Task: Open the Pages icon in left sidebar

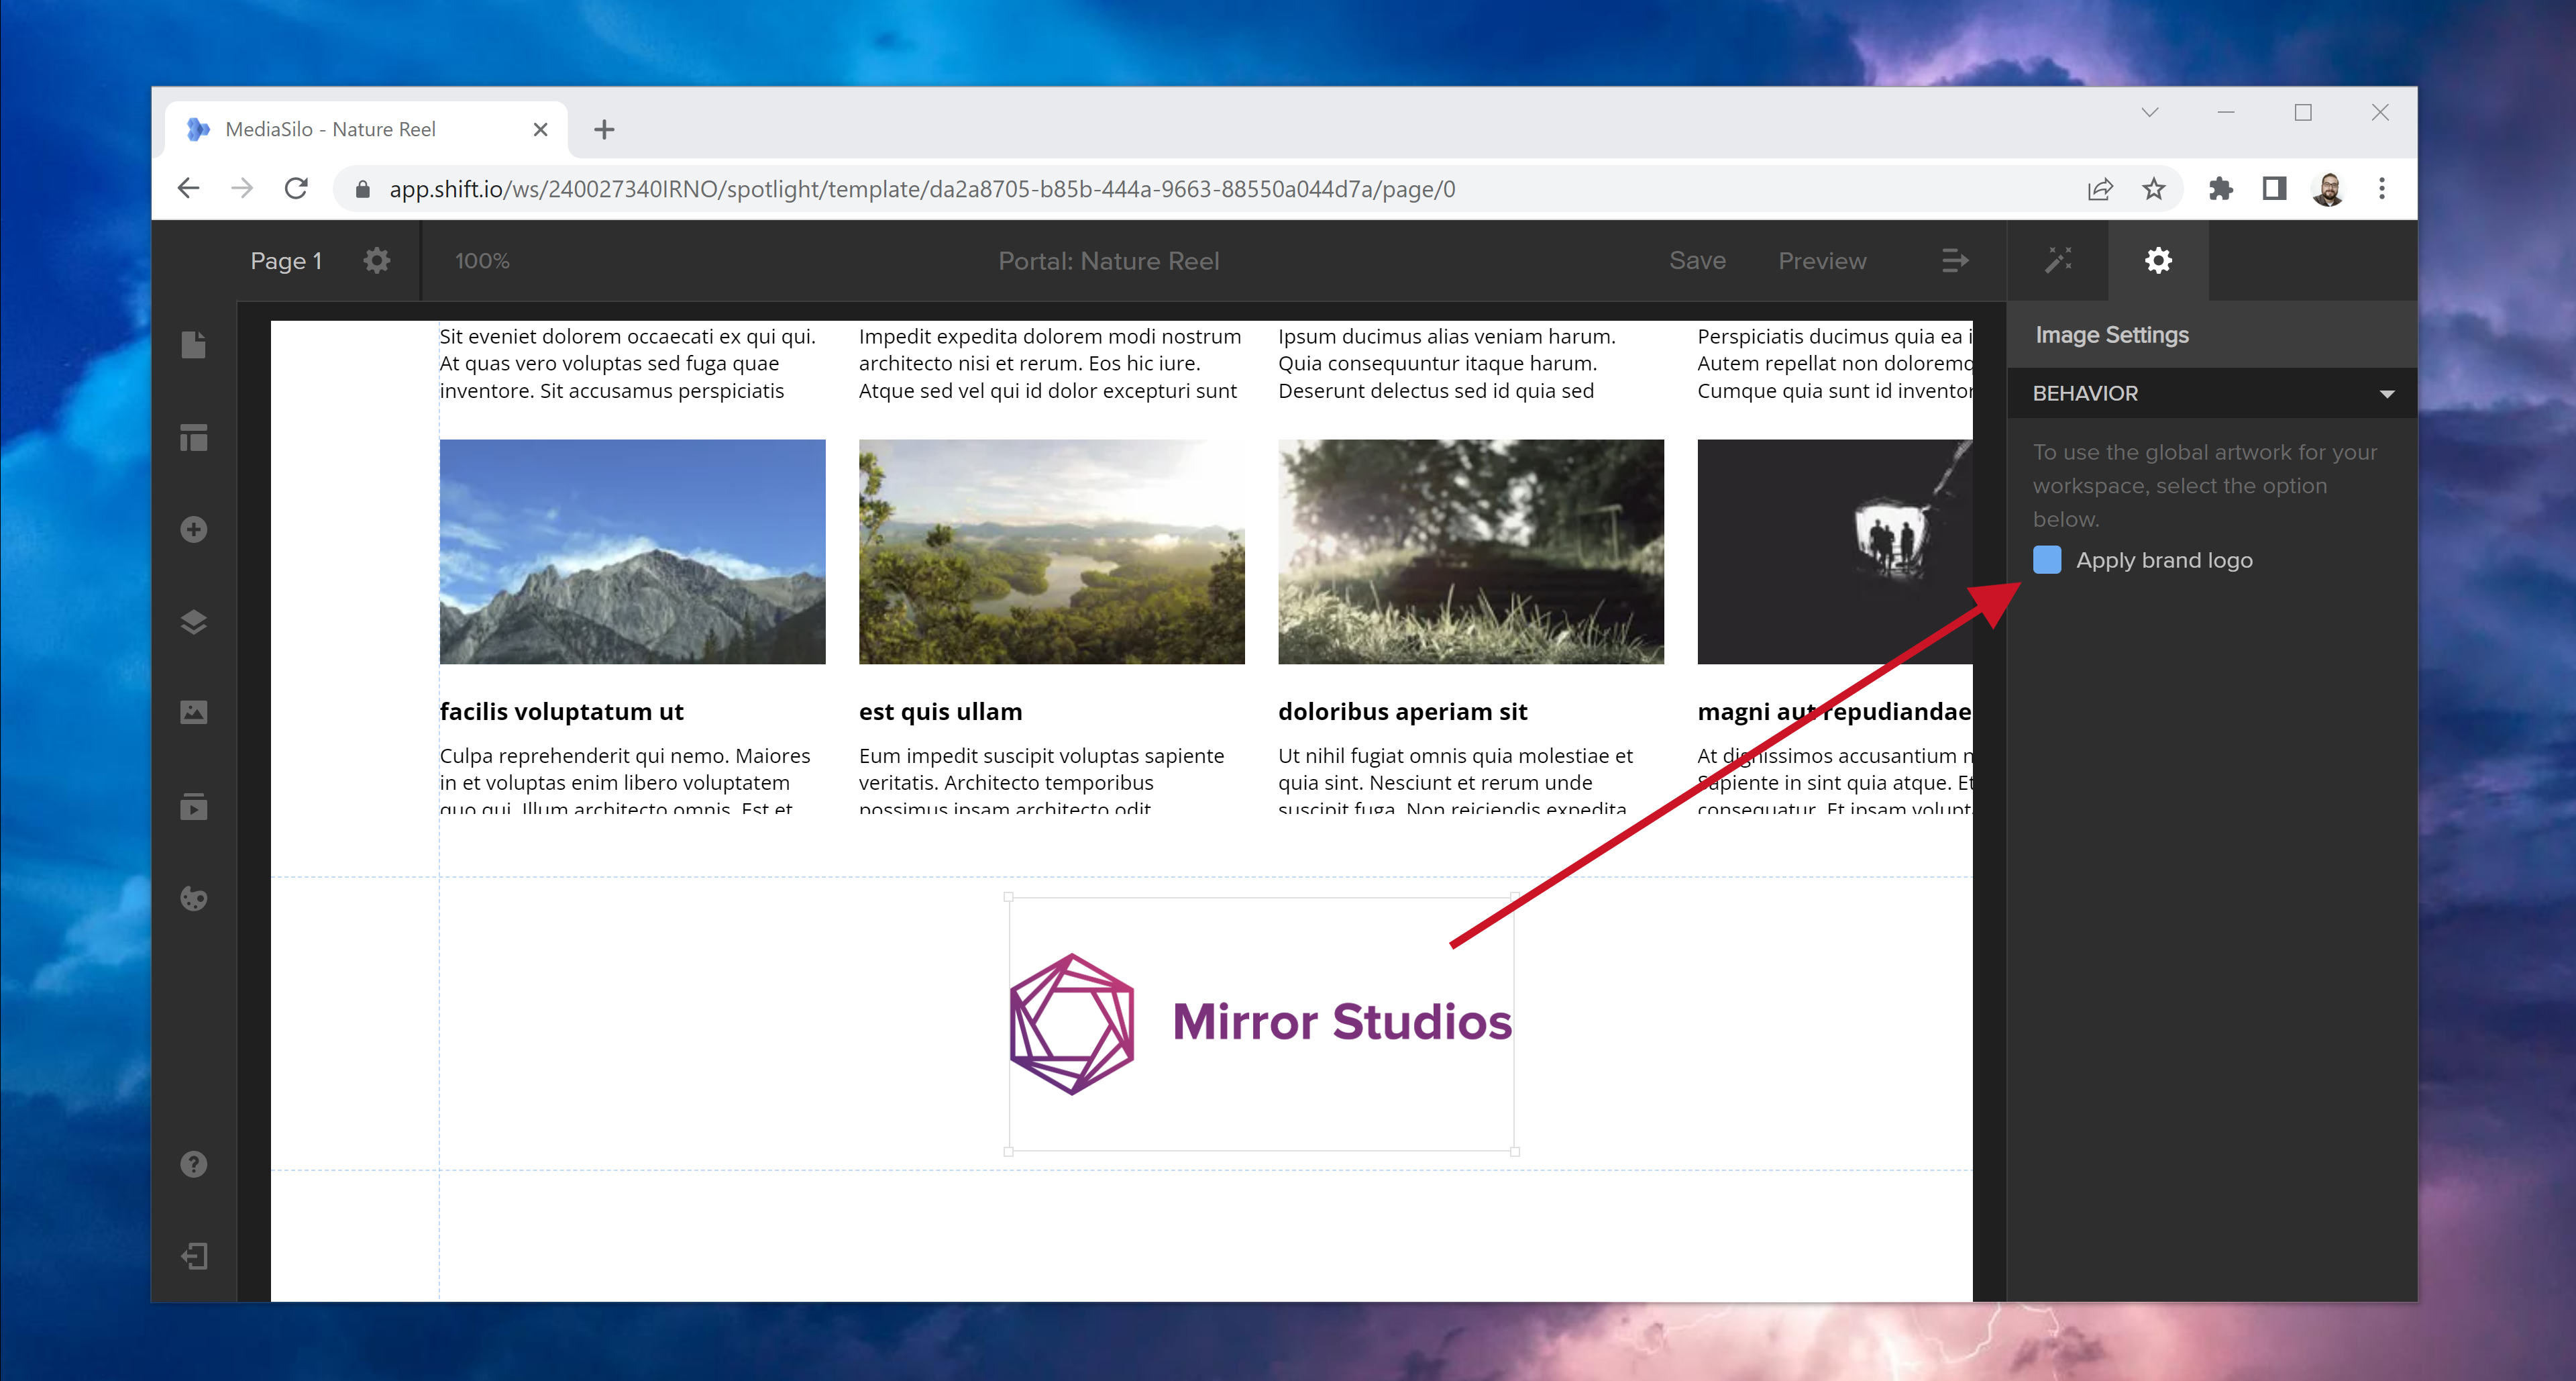Action: (x=194, y=345)
